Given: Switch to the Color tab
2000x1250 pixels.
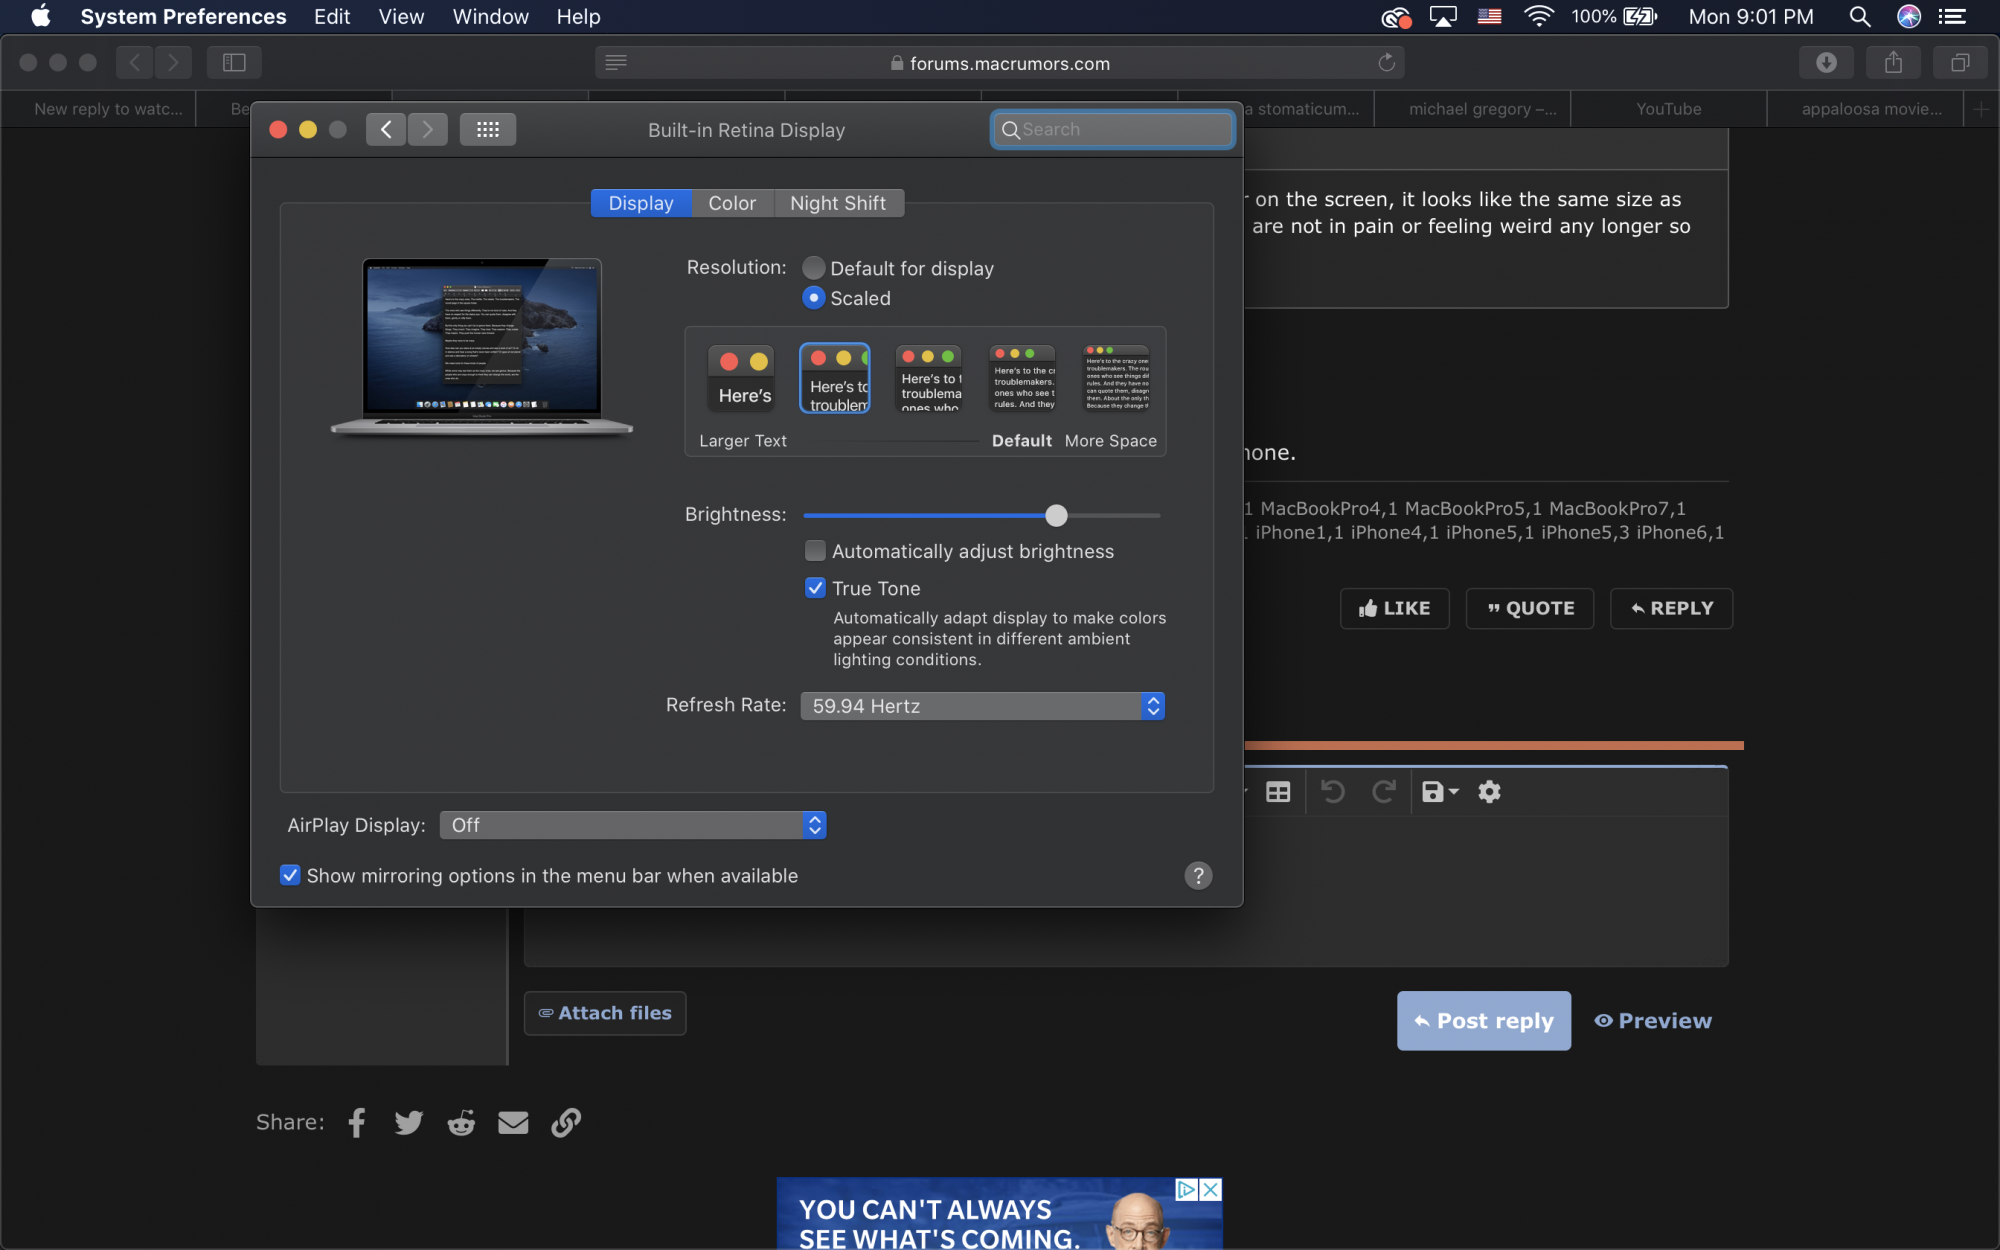Looking at the screenshot, I should point(731,202).
